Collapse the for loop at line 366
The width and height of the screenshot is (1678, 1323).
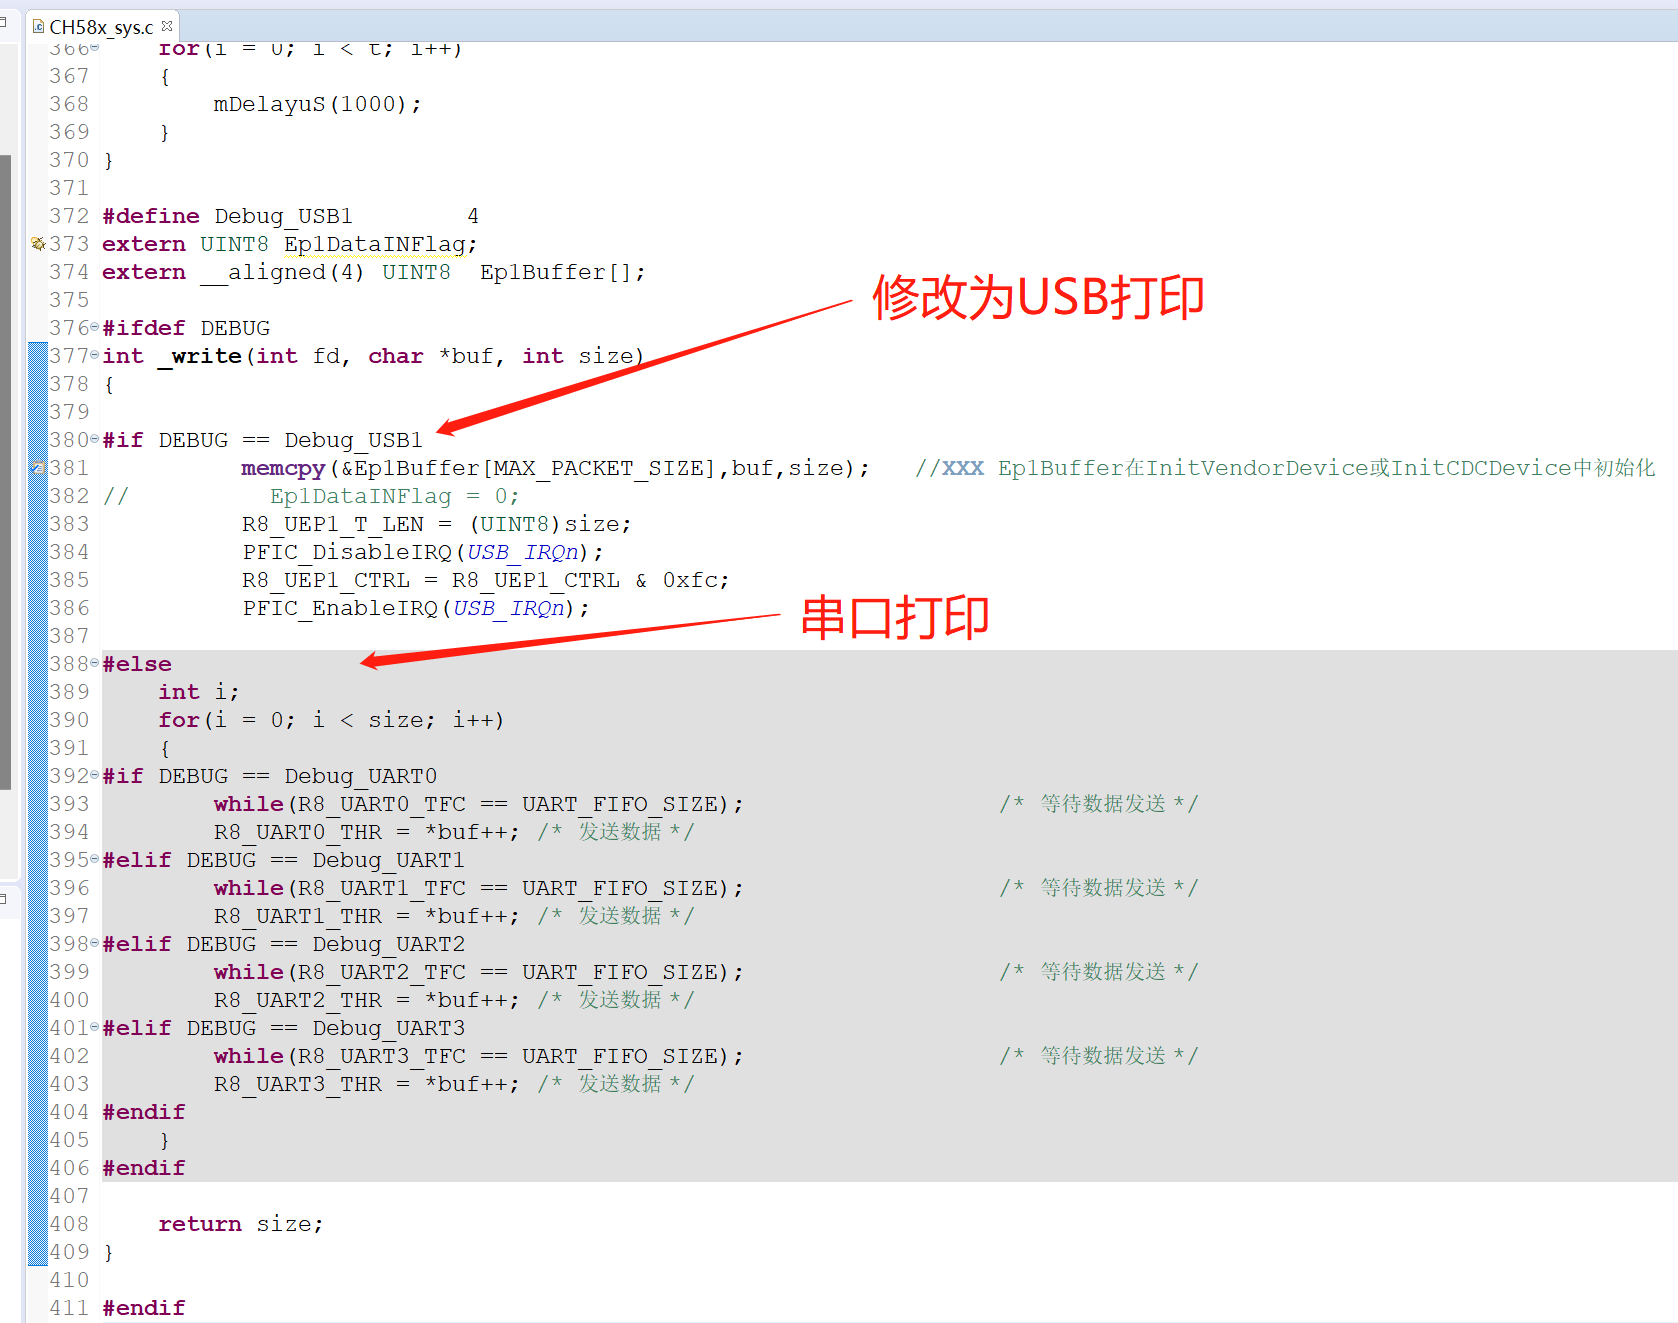click(x=95, y=48)
